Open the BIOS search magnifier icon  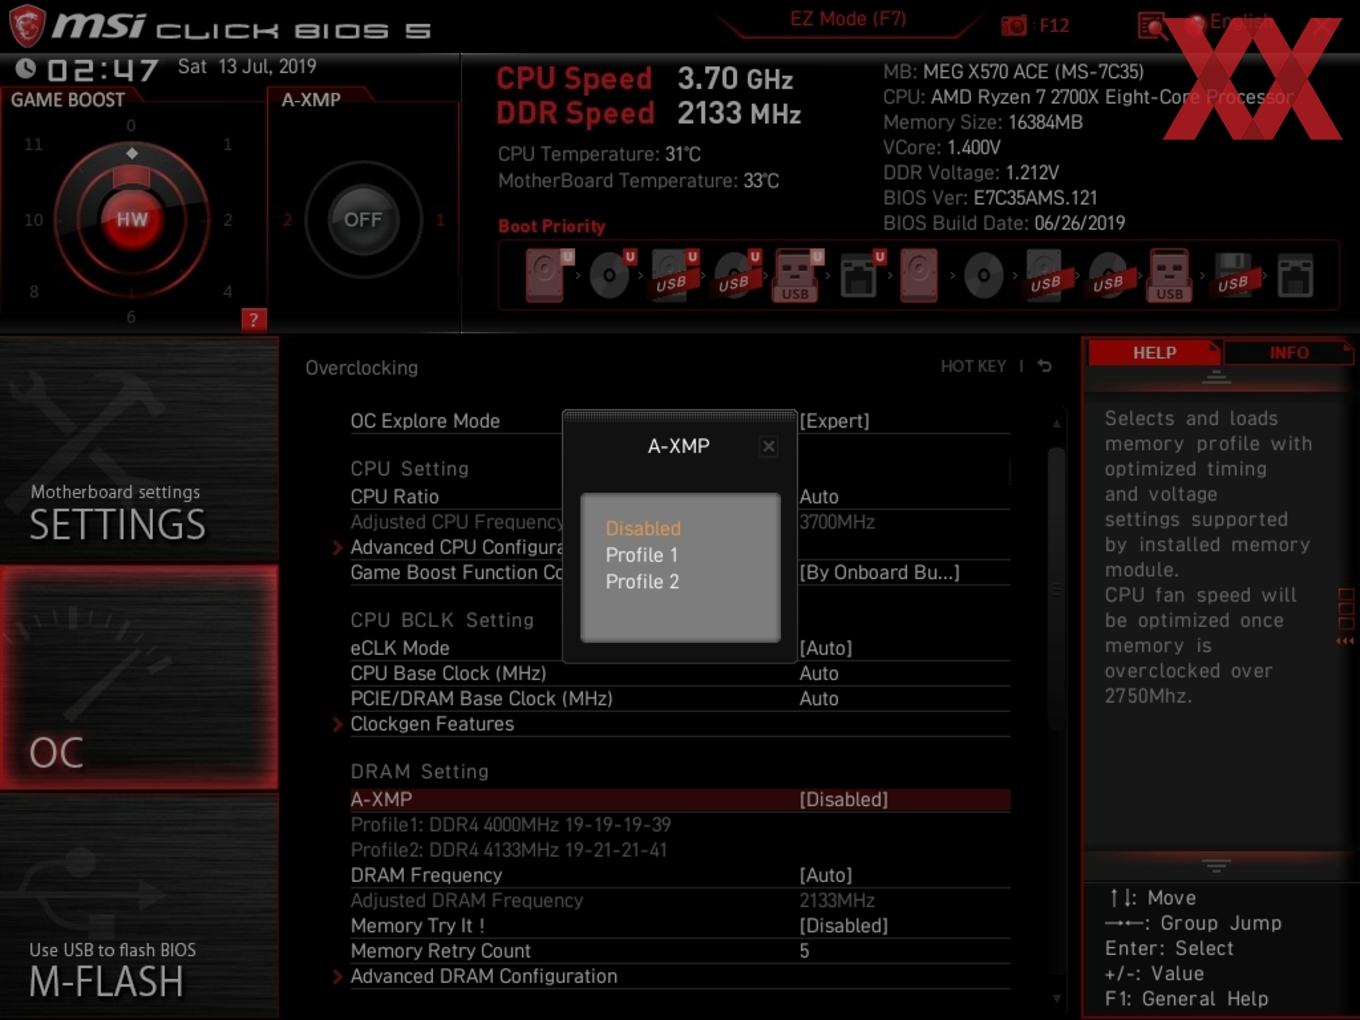click(1151, 25)
